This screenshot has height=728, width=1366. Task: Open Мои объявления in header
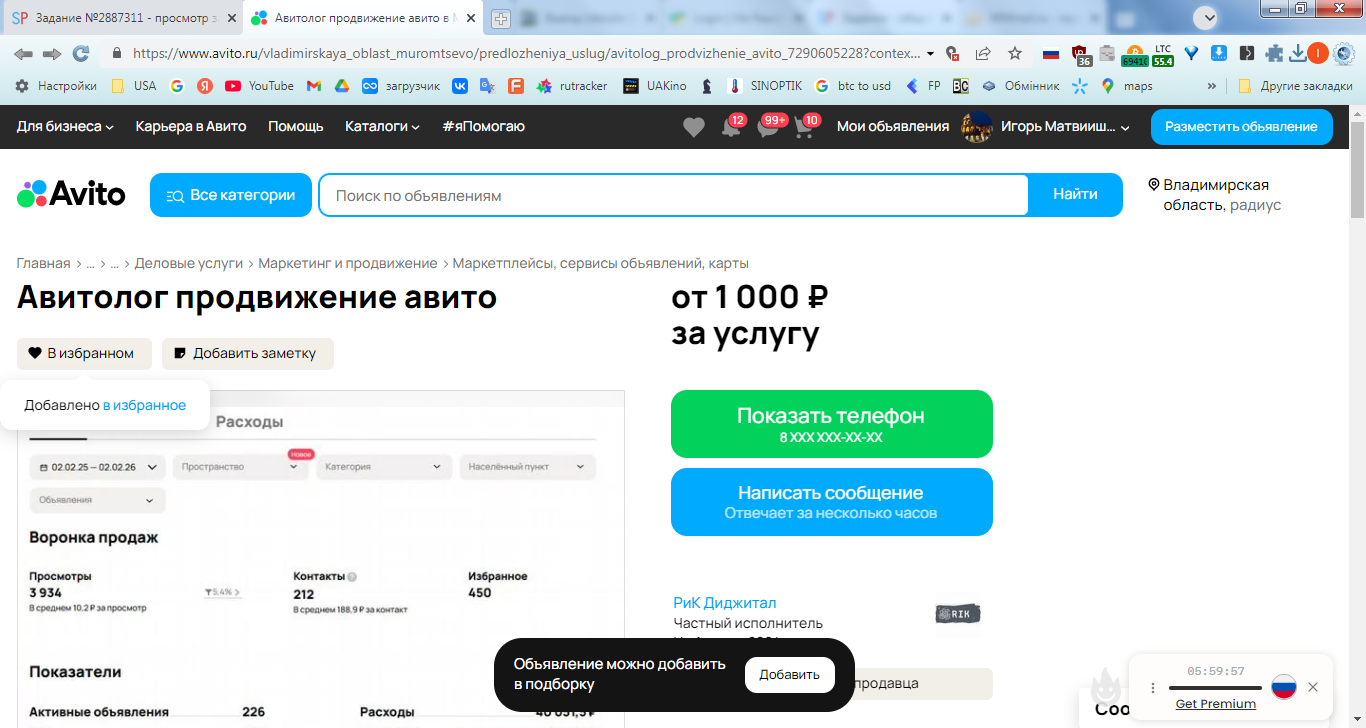pos(893,126)
